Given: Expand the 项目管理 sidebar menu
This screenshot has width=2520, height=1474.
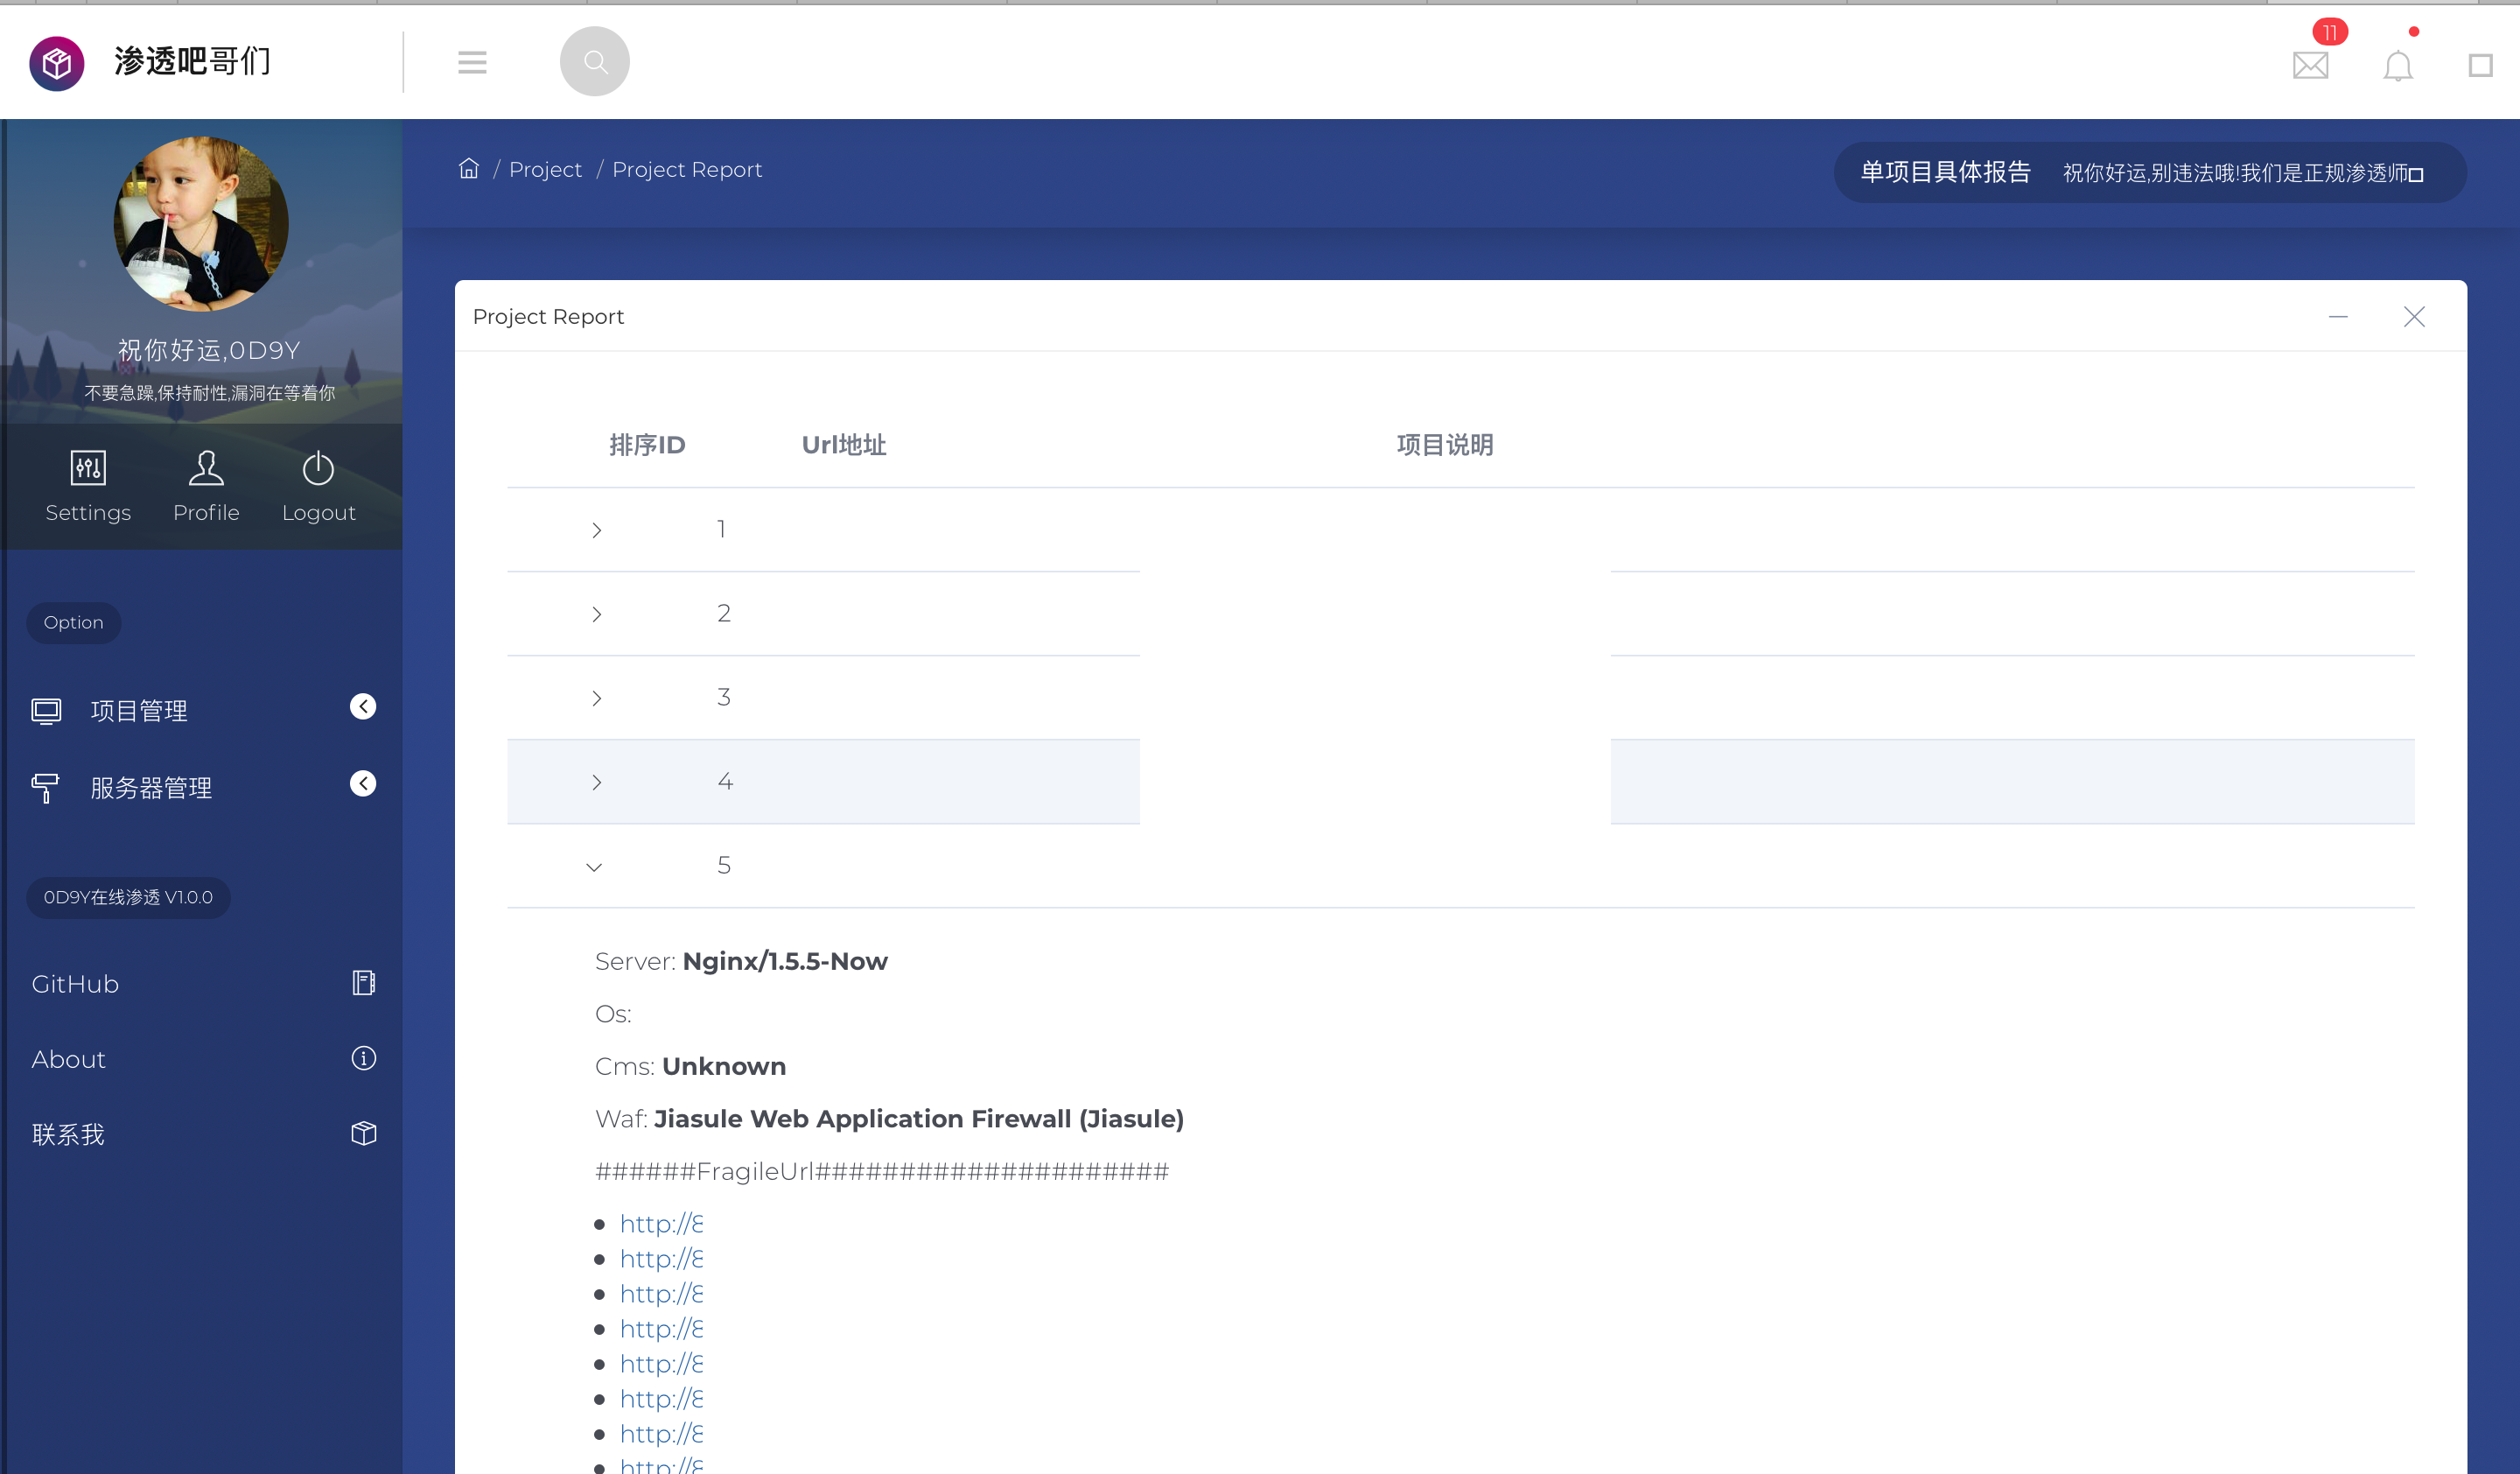Looking at the screenshot, I should point(202,710).
